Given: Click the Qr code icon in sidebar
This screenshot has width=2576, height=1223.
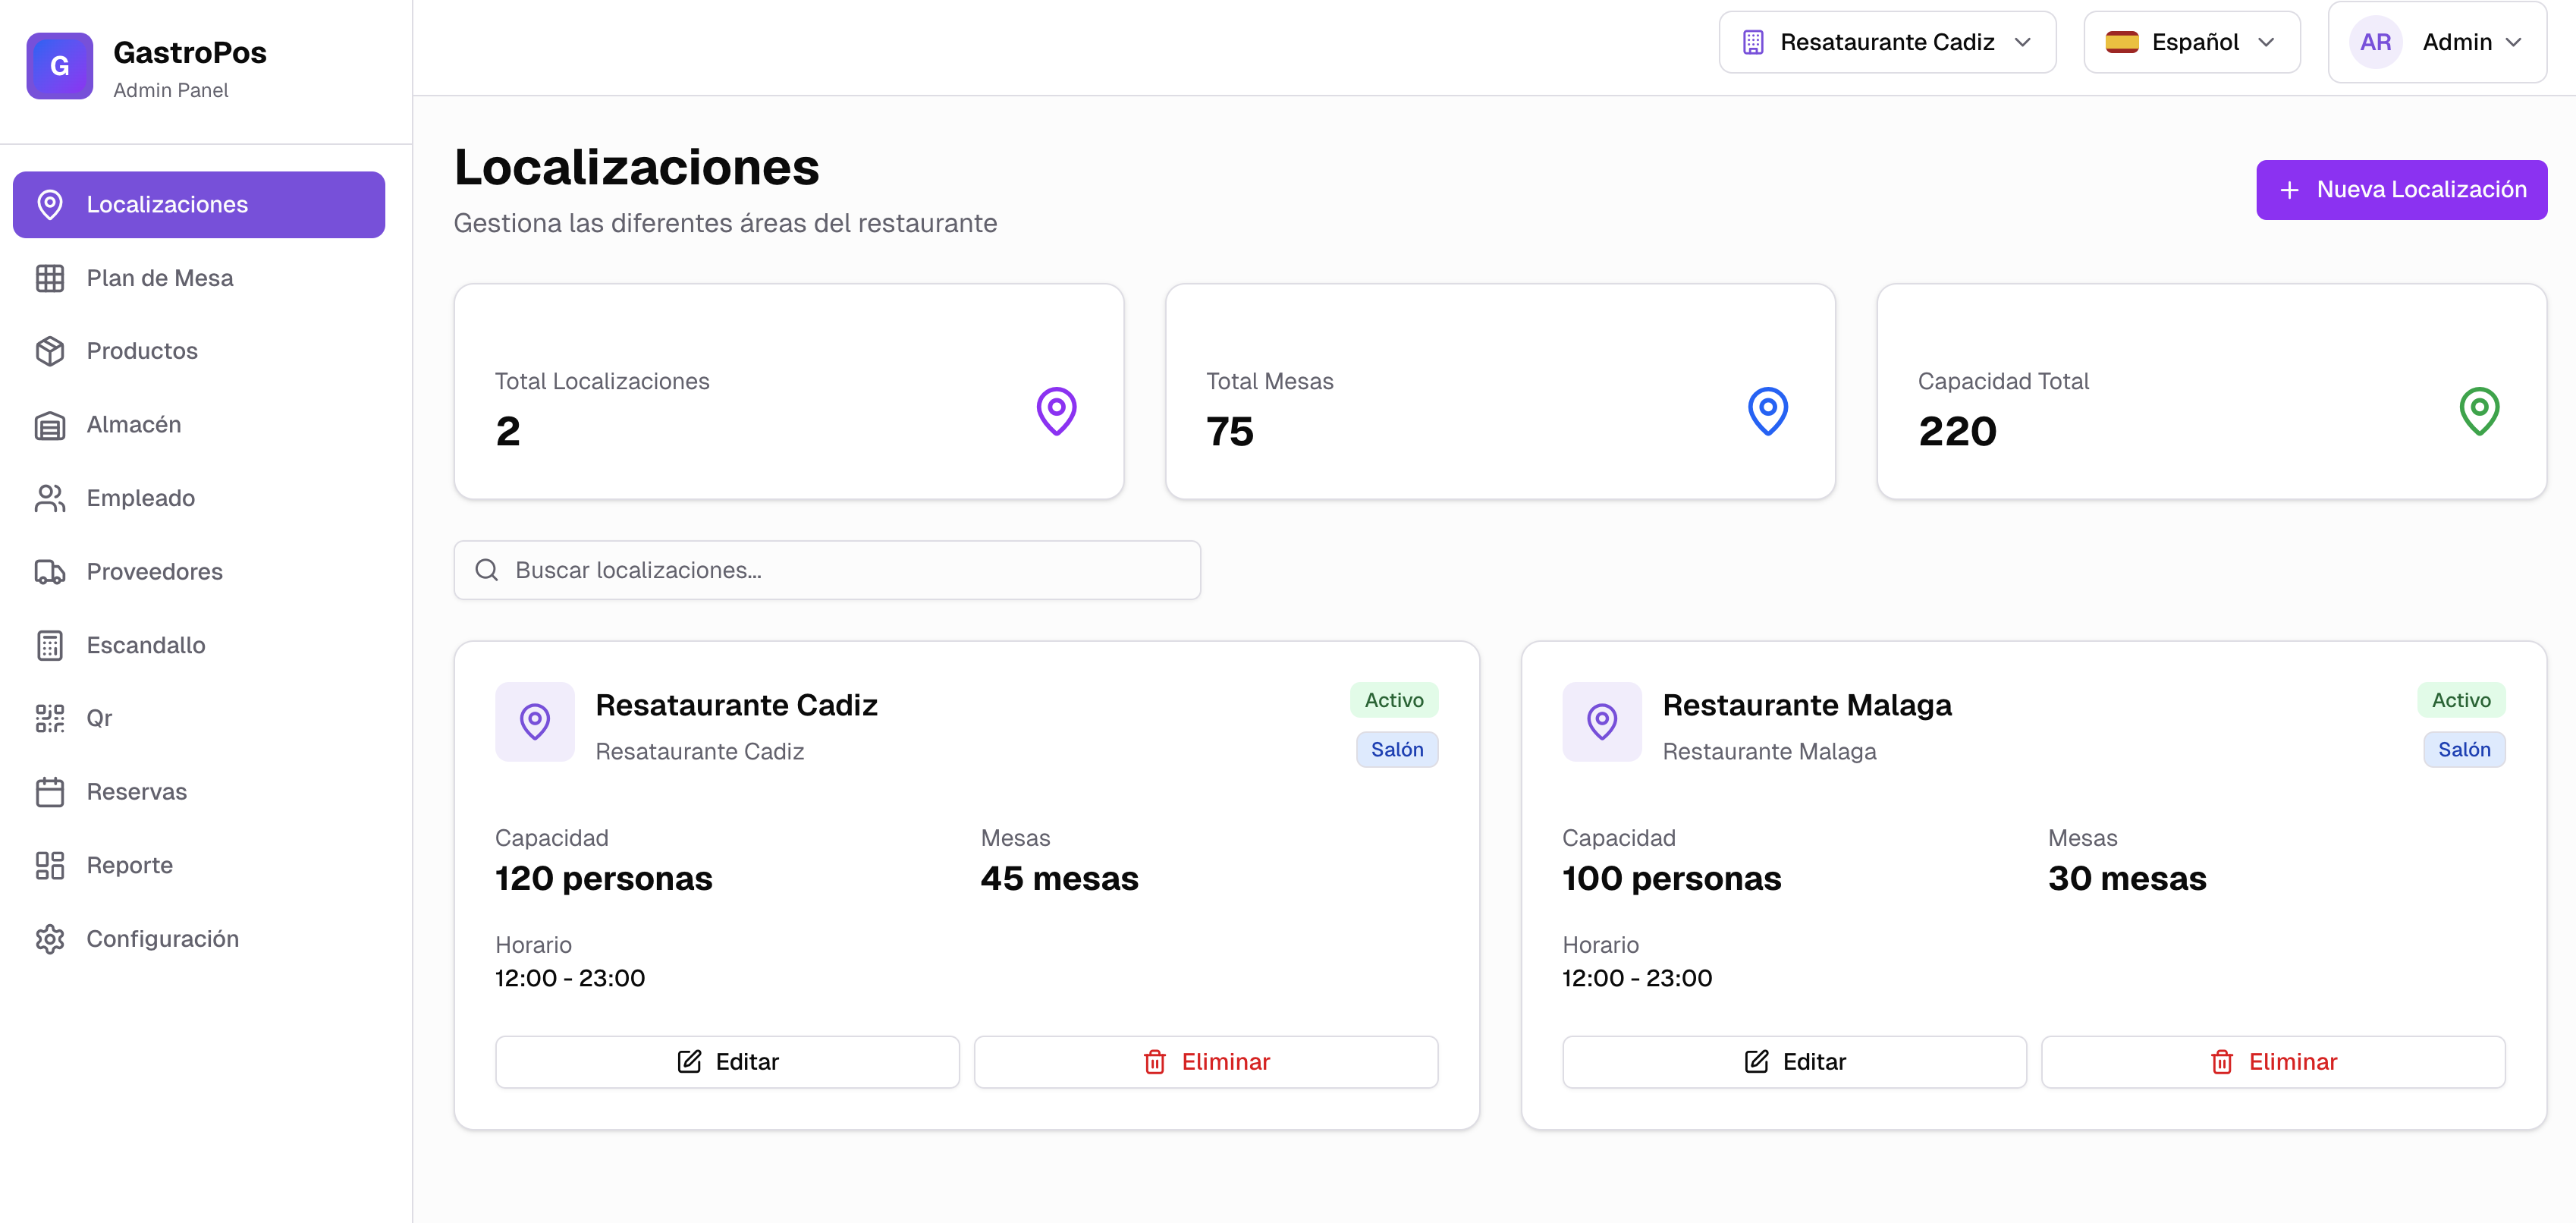Looking at the screenshot, I should (49, 718).
